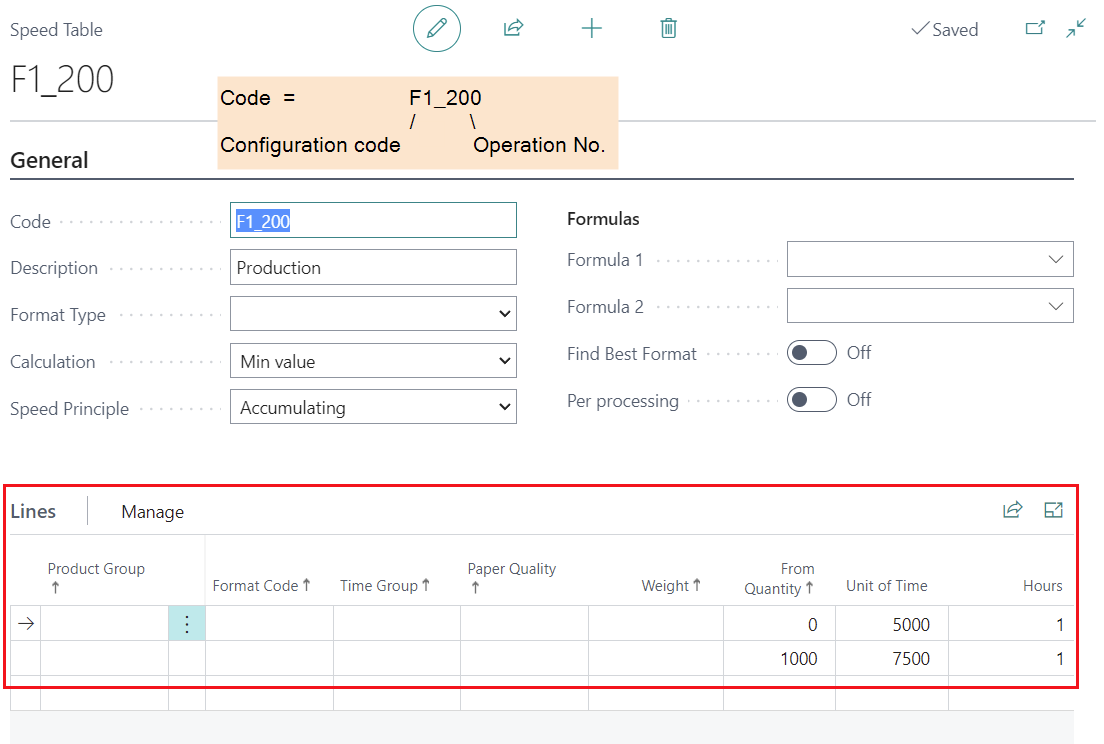
Task: Select the From Quantity cell showing 0
Action: 779,624
